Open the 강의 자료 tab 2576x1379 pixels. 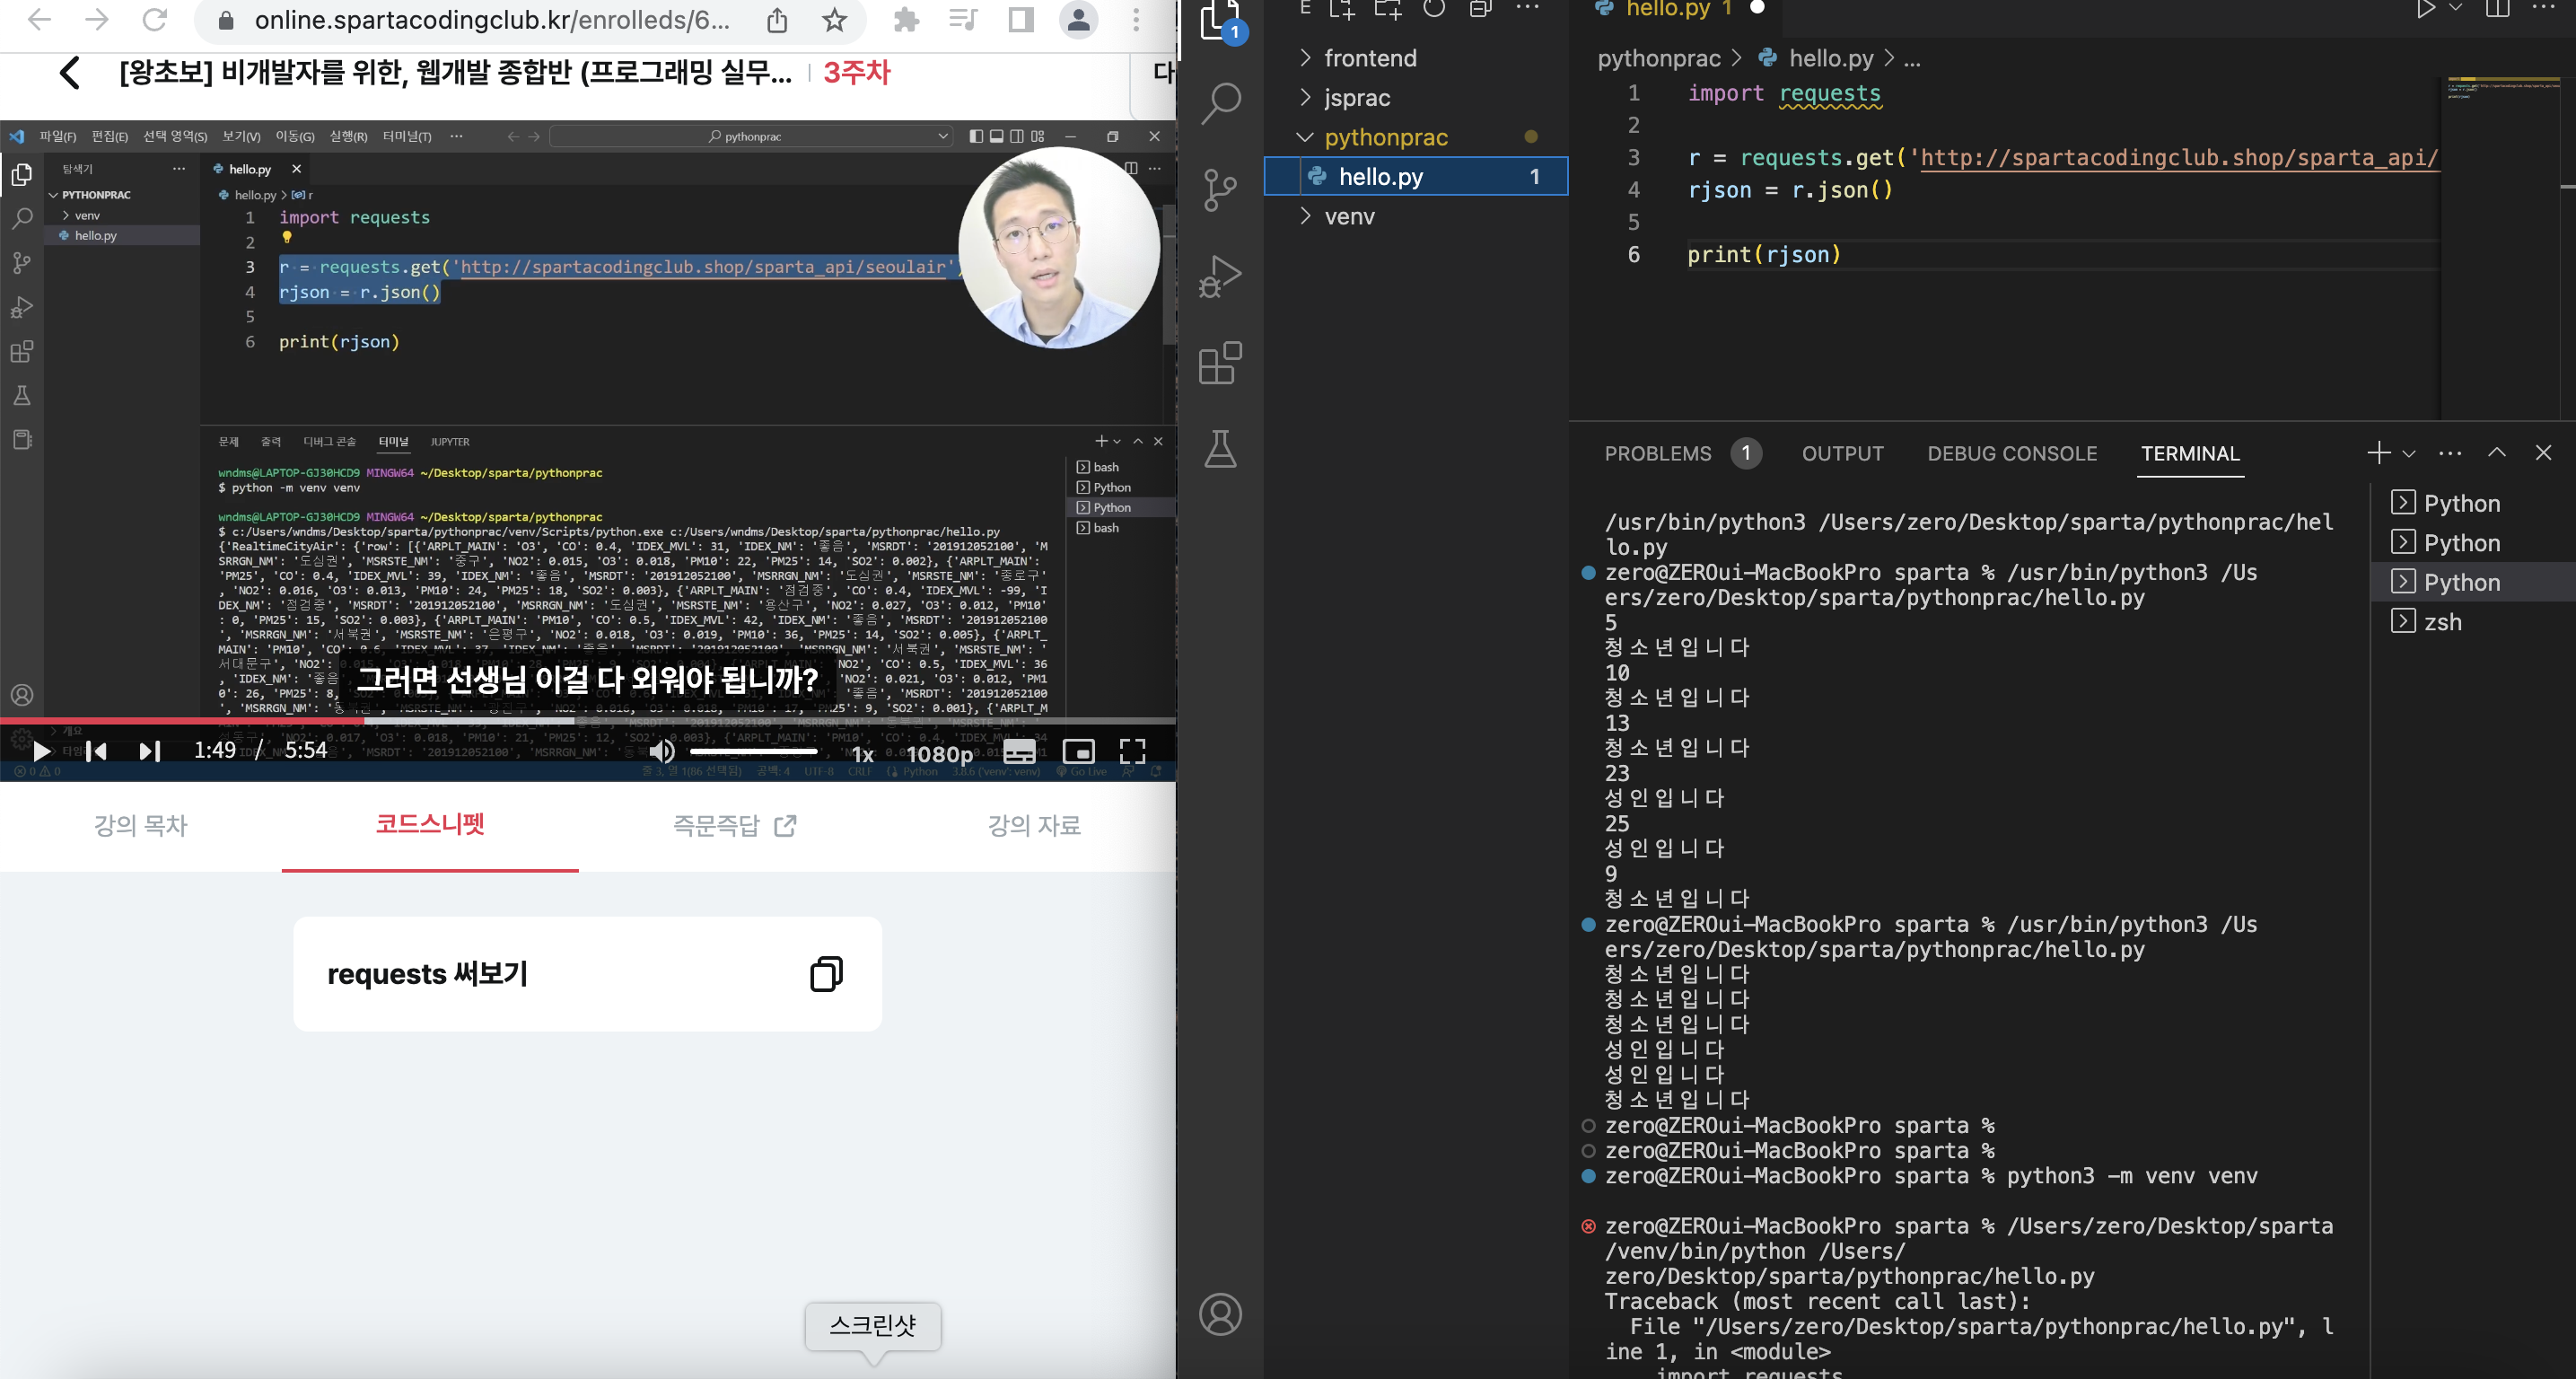tap(1034, 825)
